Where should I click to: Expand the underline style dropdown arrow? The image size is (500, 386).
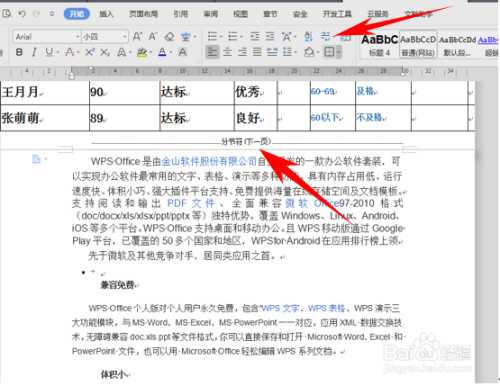58,52
